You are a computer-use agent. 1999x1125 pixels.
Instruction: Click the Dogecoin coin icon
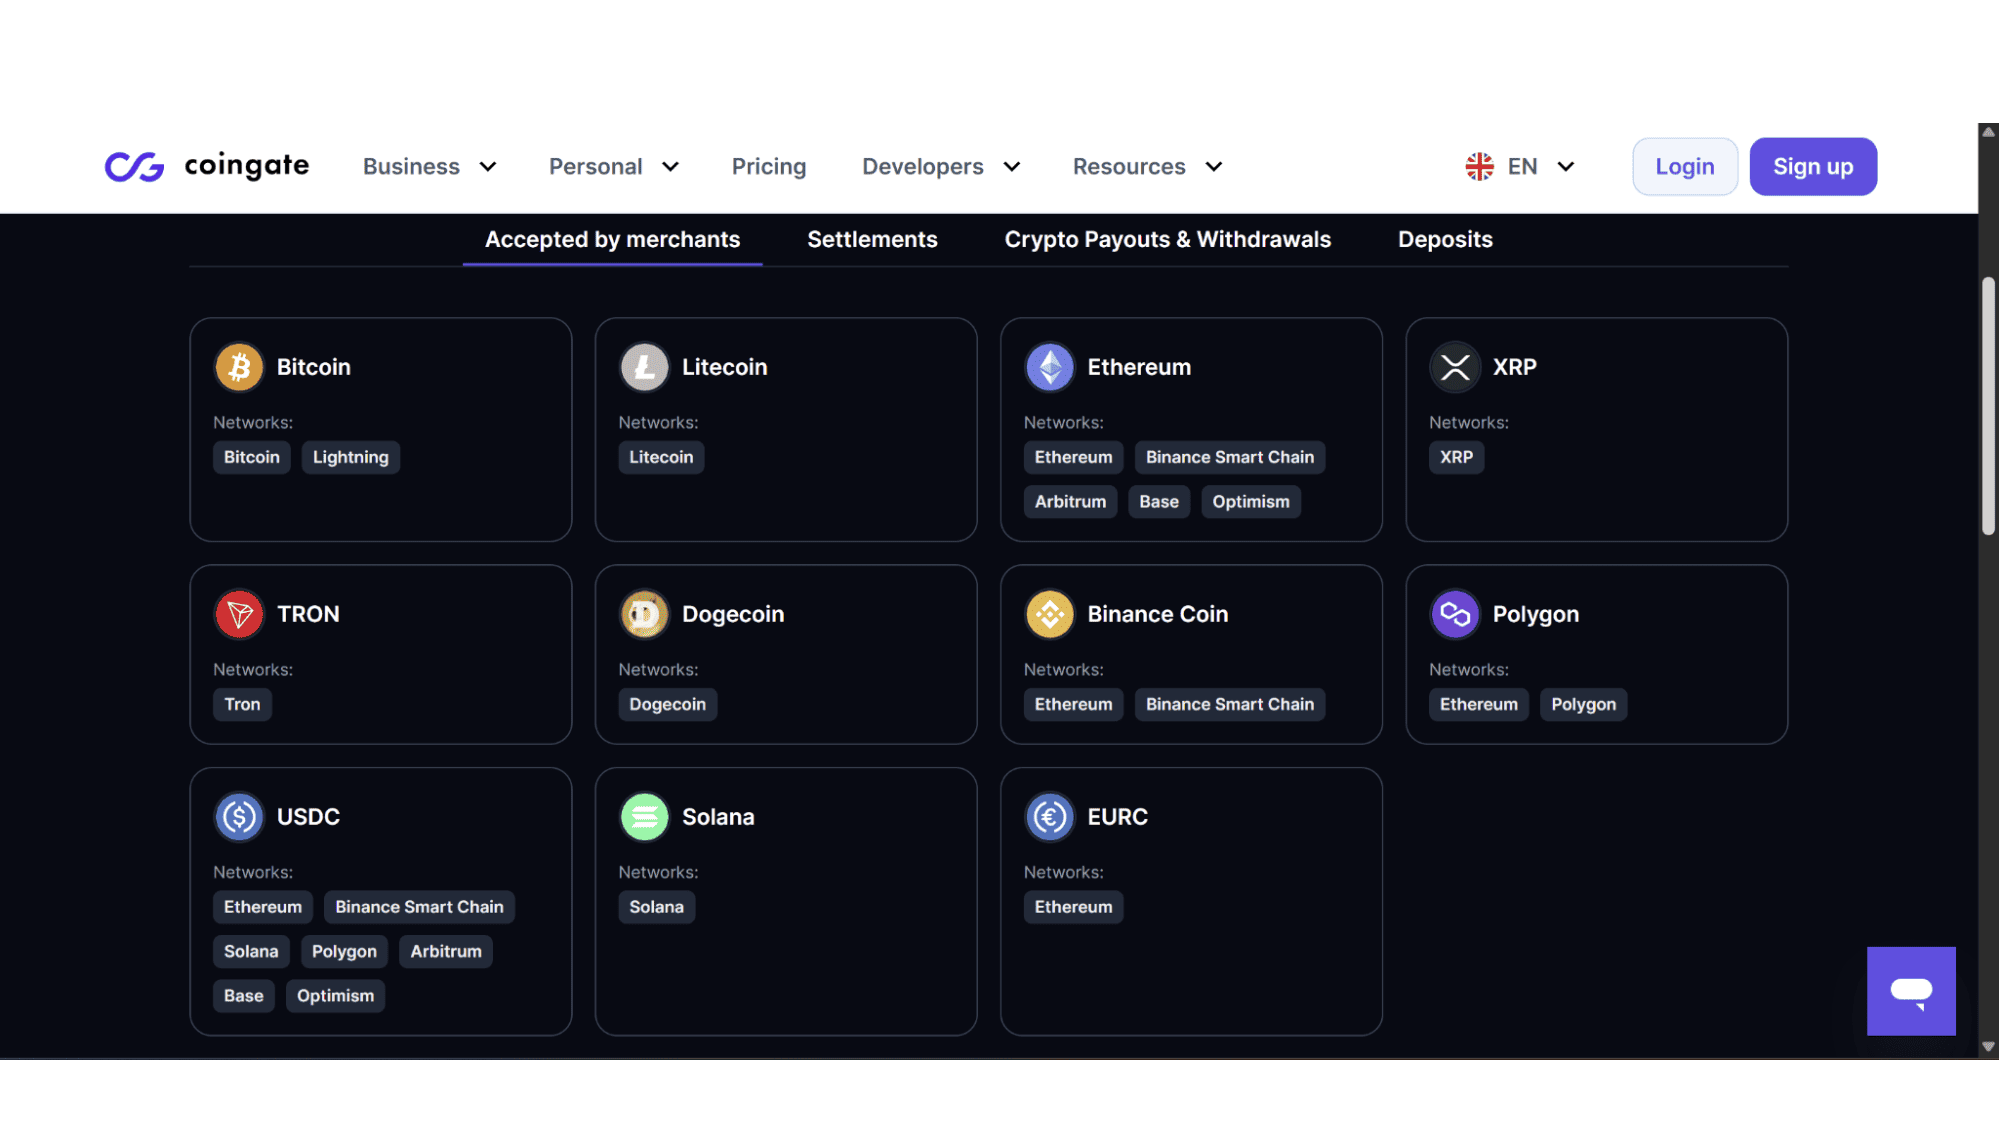coord(644,614)
